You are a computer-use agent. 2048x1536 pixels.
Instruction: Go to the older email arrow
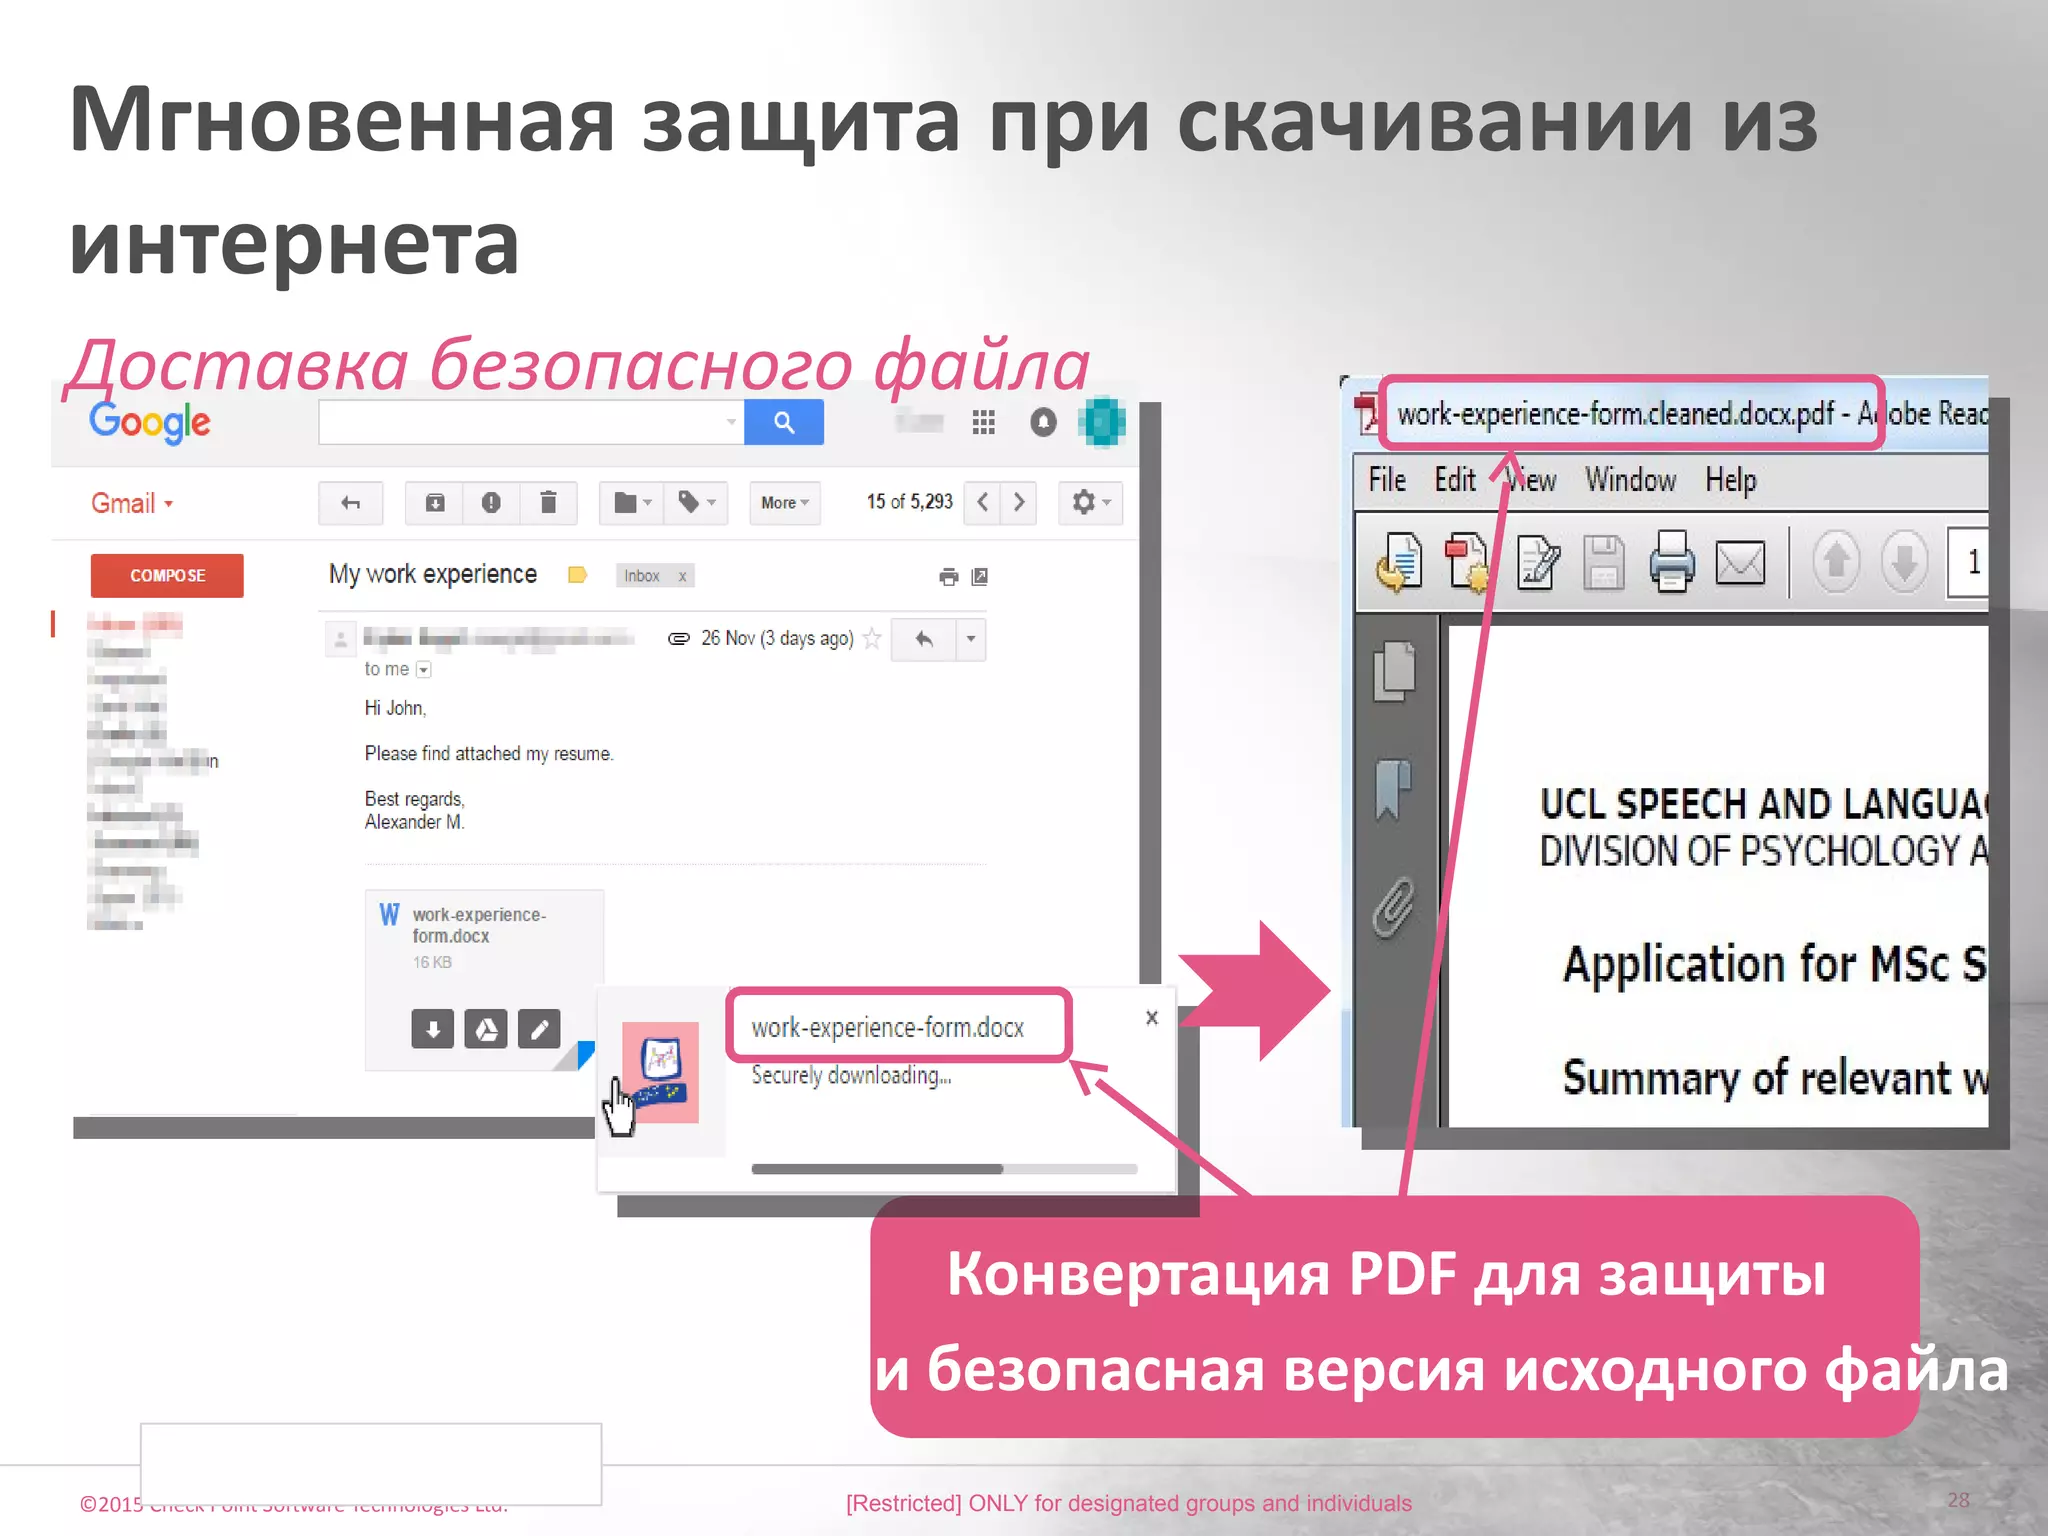pos(1019,502)
